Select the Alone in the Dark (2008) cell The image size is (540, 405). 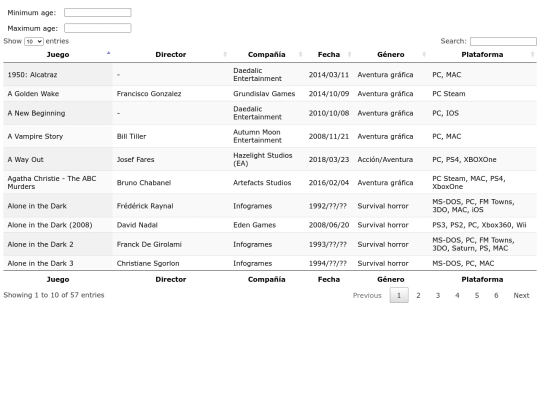coord(58,225)
